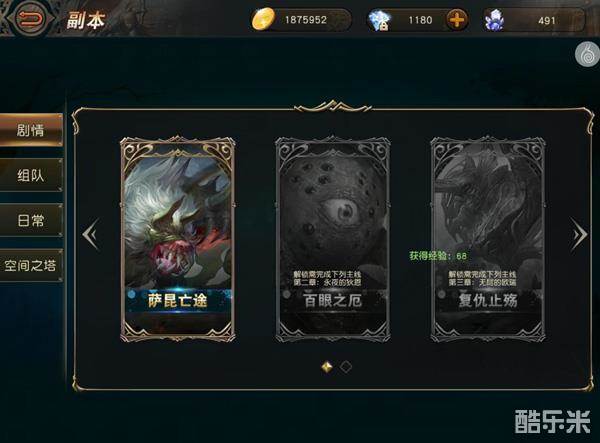Go to previous dungeons with left arrow
Screen dimensions: 600x443
pyautogui.click(x=91, y=234)
